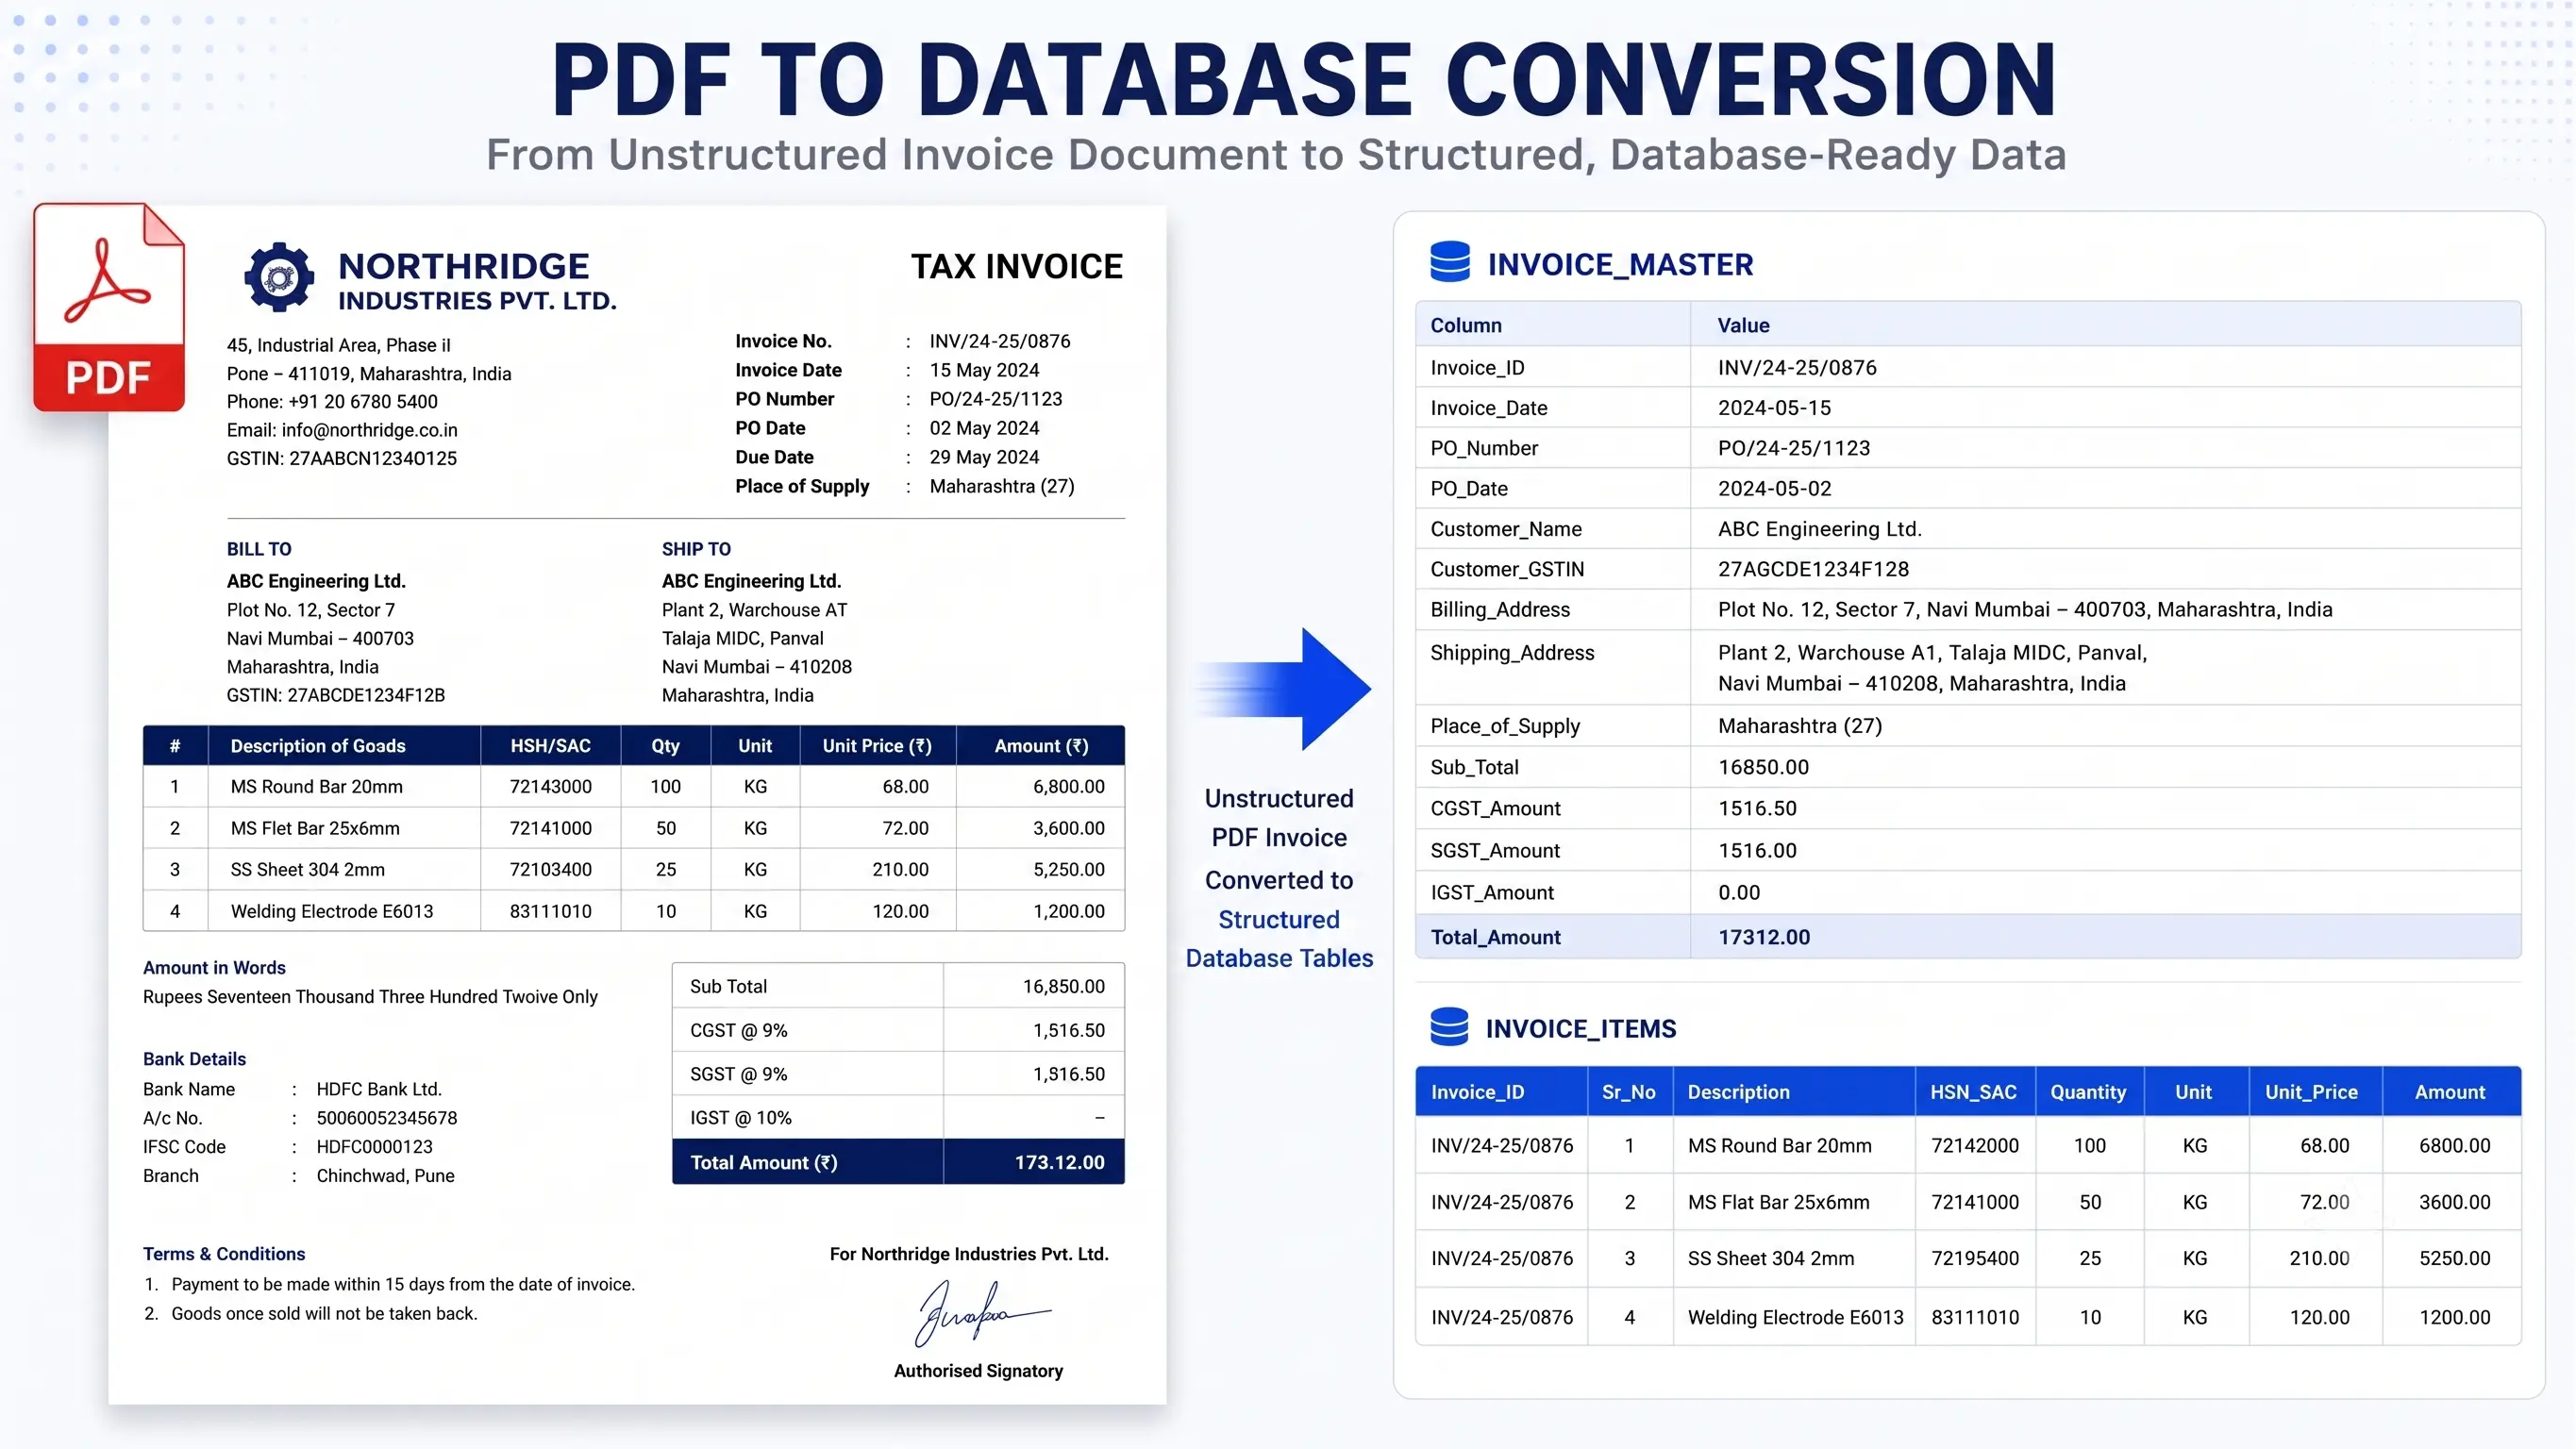Click the Total_Amount value 17312.00
Image resolution: width=2576 pixels, height=1449 pixels.
click(x=1763, y=937)
